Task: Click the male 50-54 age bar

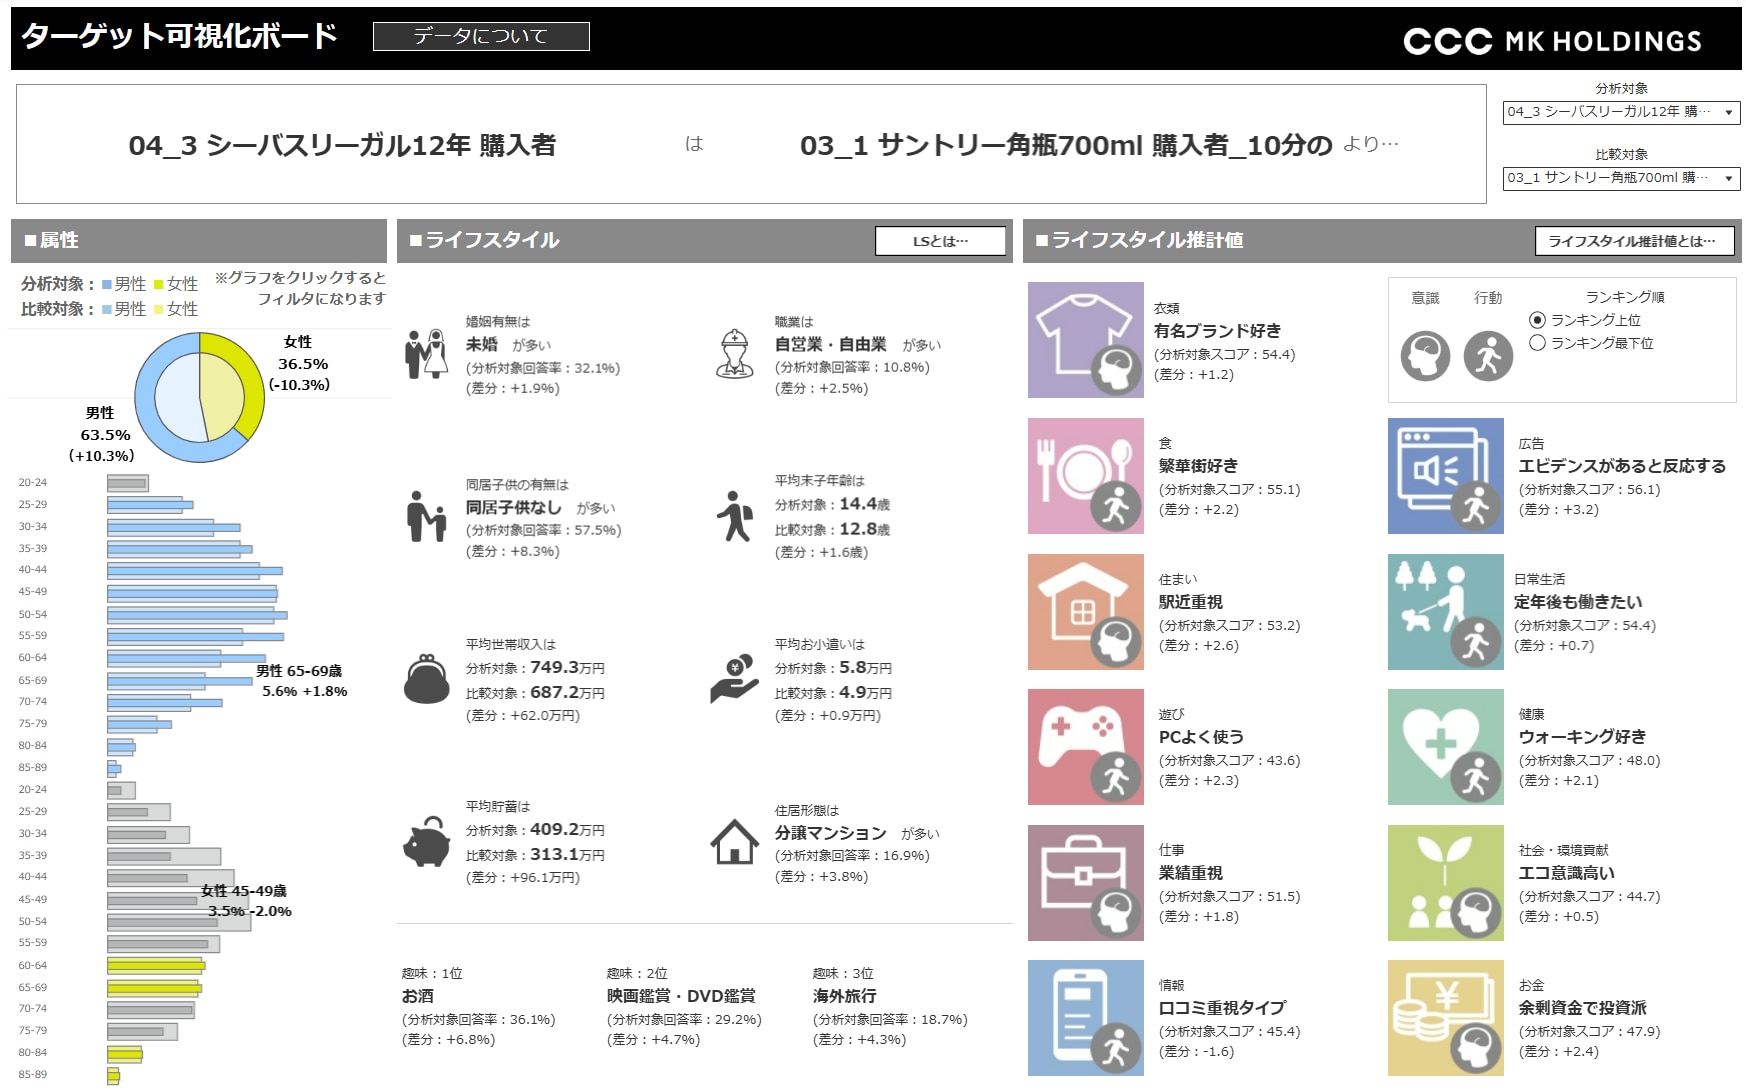Action: tap(197, 614)
